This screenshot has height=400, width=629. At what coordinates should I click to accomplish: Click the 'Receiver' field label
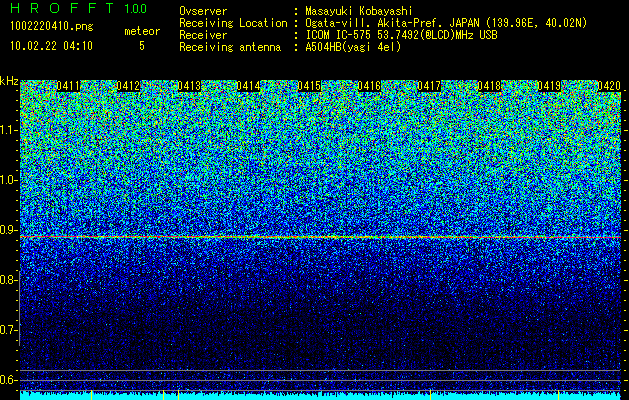click(203, 35)
